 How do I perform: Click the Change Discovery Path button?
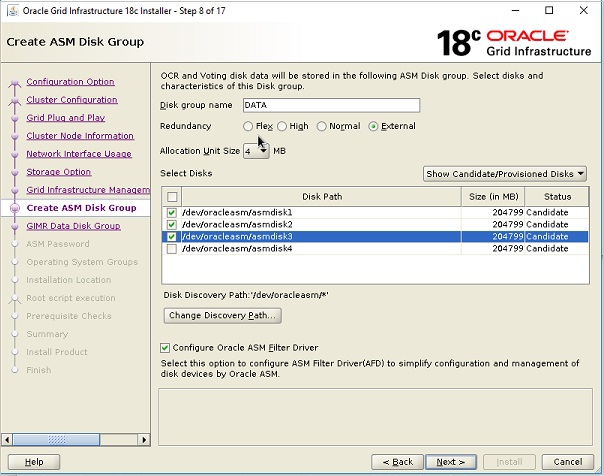222,315
